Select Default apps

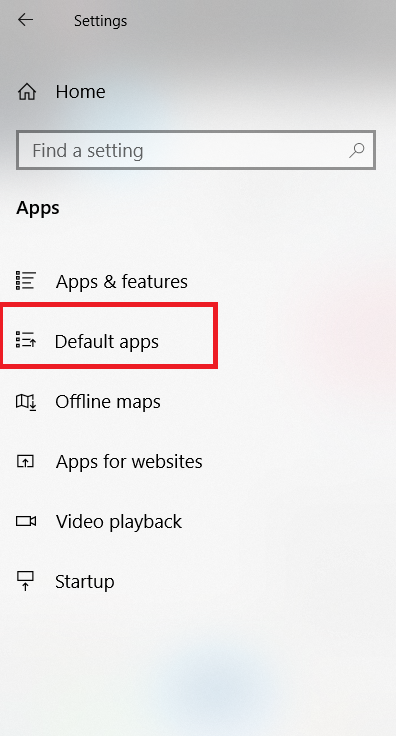click(107, 341)
